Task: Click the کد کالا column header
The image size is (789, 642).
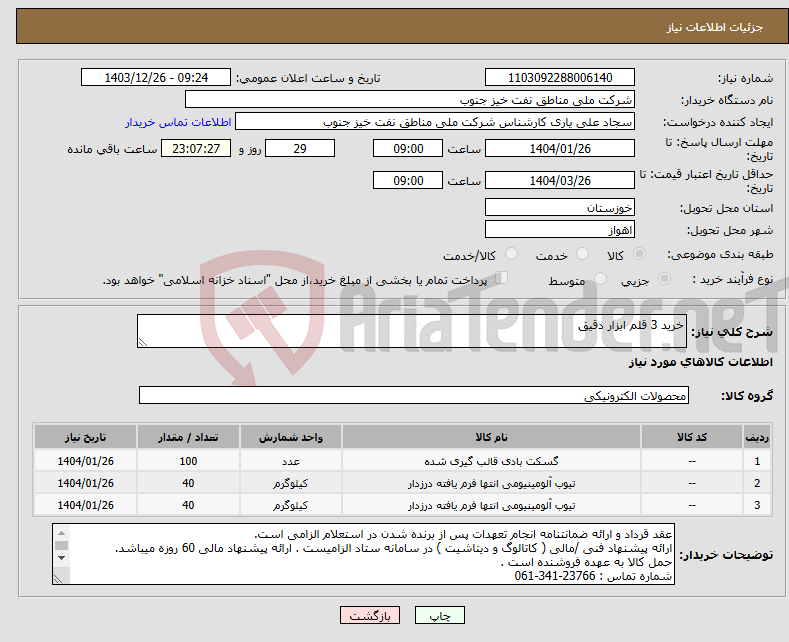Action: click(x=692, y=437)
